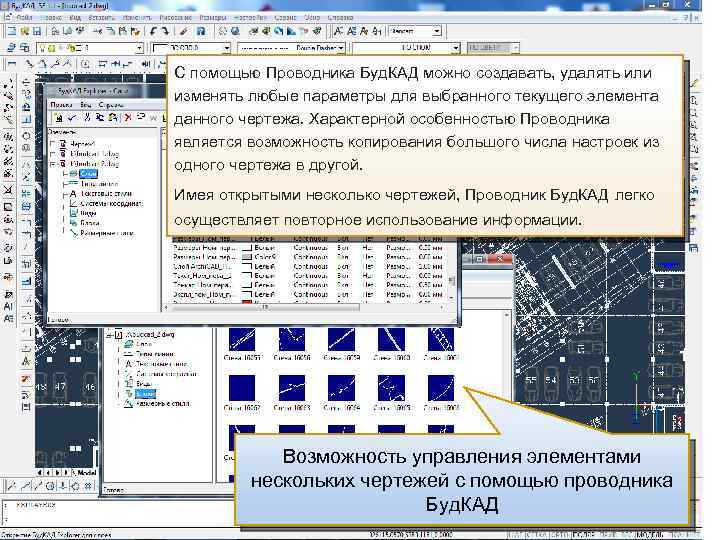Collapse the Edmukad_2.dwg node in Explorer tree
This screenshot has width=720, height=540.
click(53, 163)
